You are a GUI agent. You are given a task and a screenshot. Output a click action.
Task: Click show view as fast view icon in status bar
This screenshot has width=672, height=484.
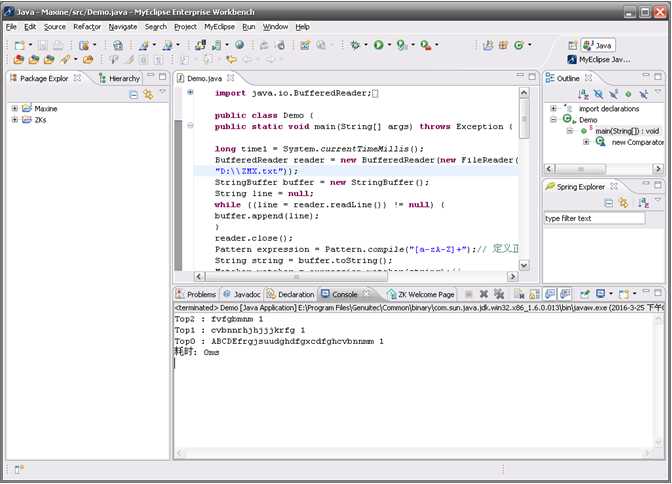pos(19,469)
